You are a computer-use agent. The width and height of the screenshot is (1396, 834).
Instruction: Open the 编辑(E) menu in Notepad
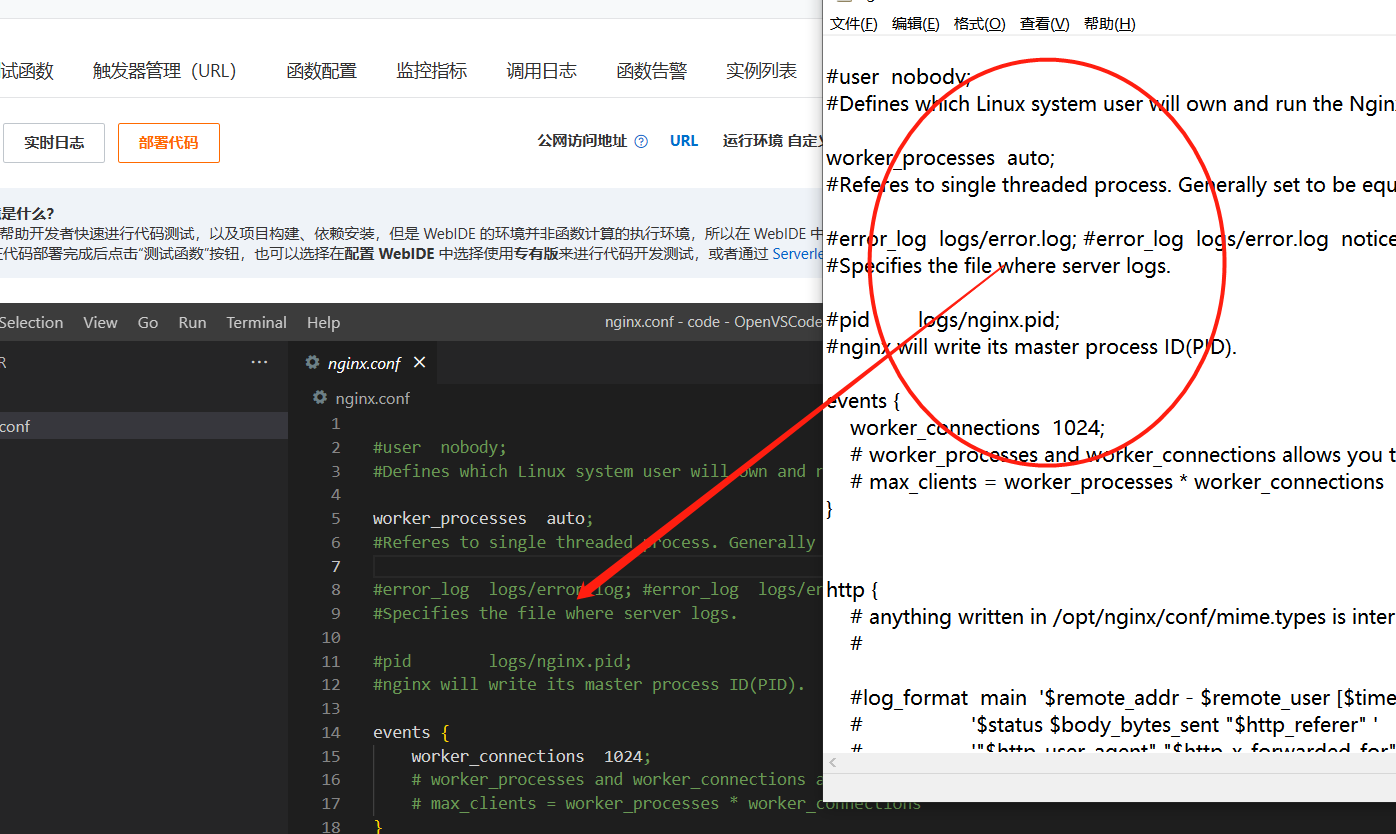pyautogui.click(x=915, y=23)
